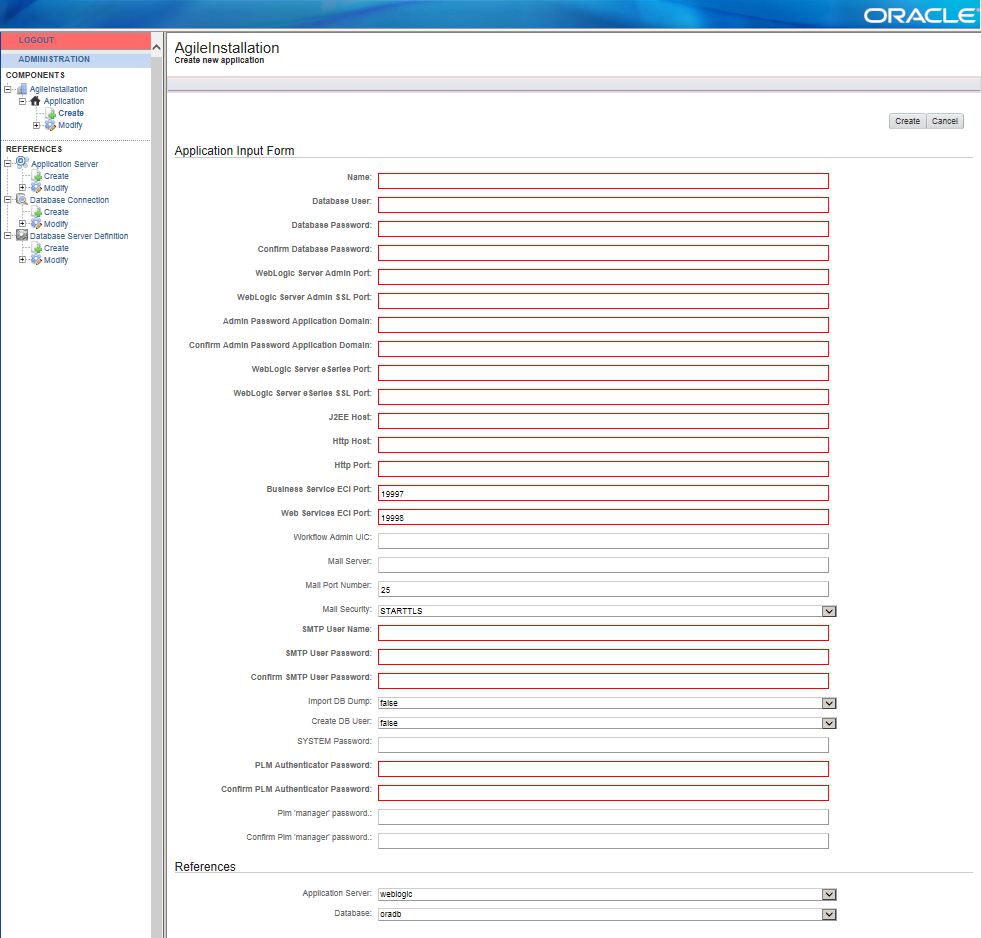The height and width of the screenshot is (938, 982).
Task: Focus the Database Password field
Action: (x=603, y=229)
